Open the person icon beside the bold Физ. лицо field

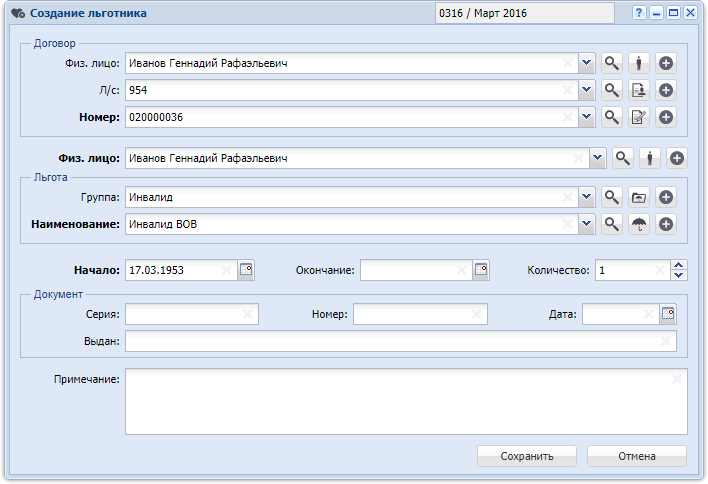(x=650, y=158)
